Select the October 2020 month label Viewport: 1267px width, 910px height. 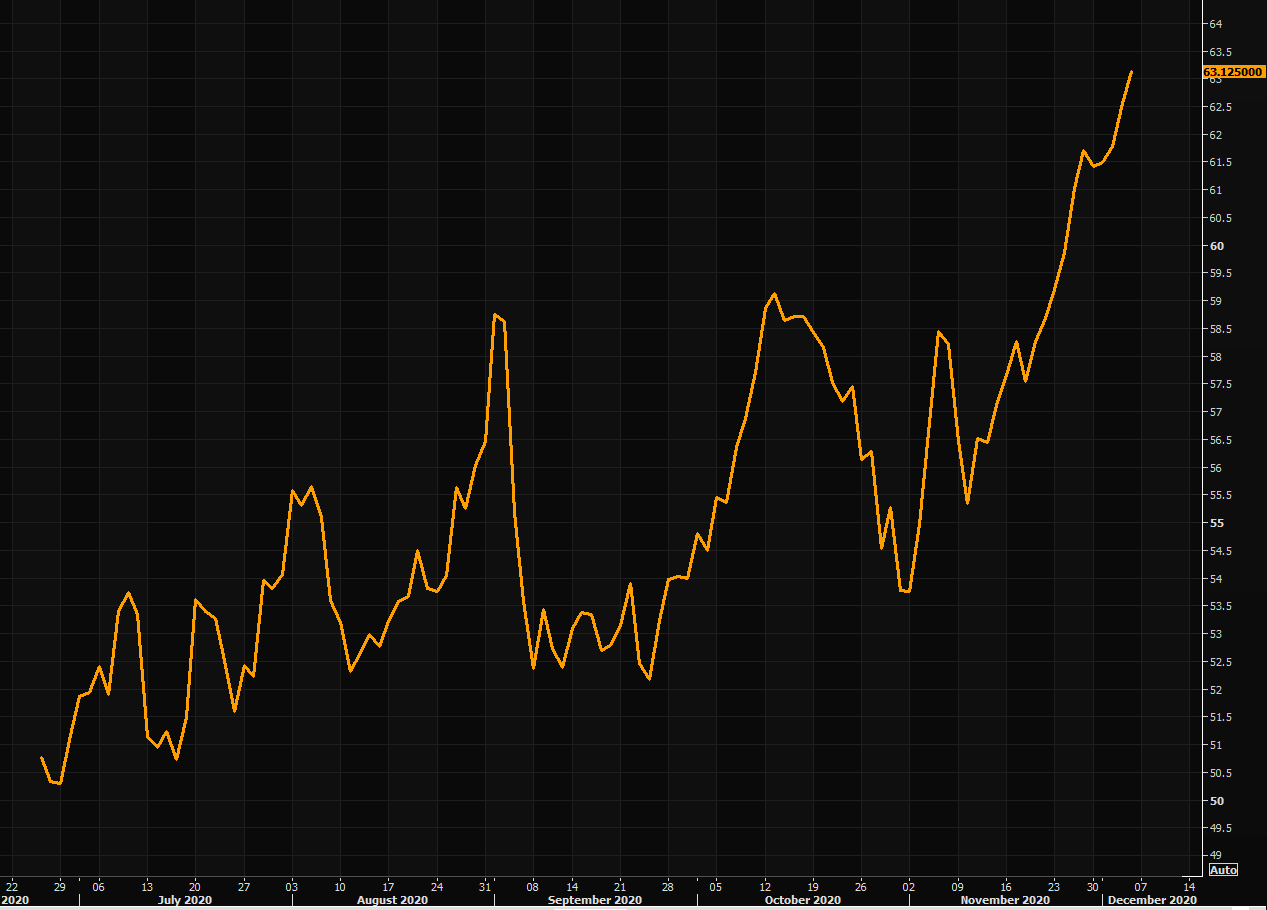[x=802, y=900]
